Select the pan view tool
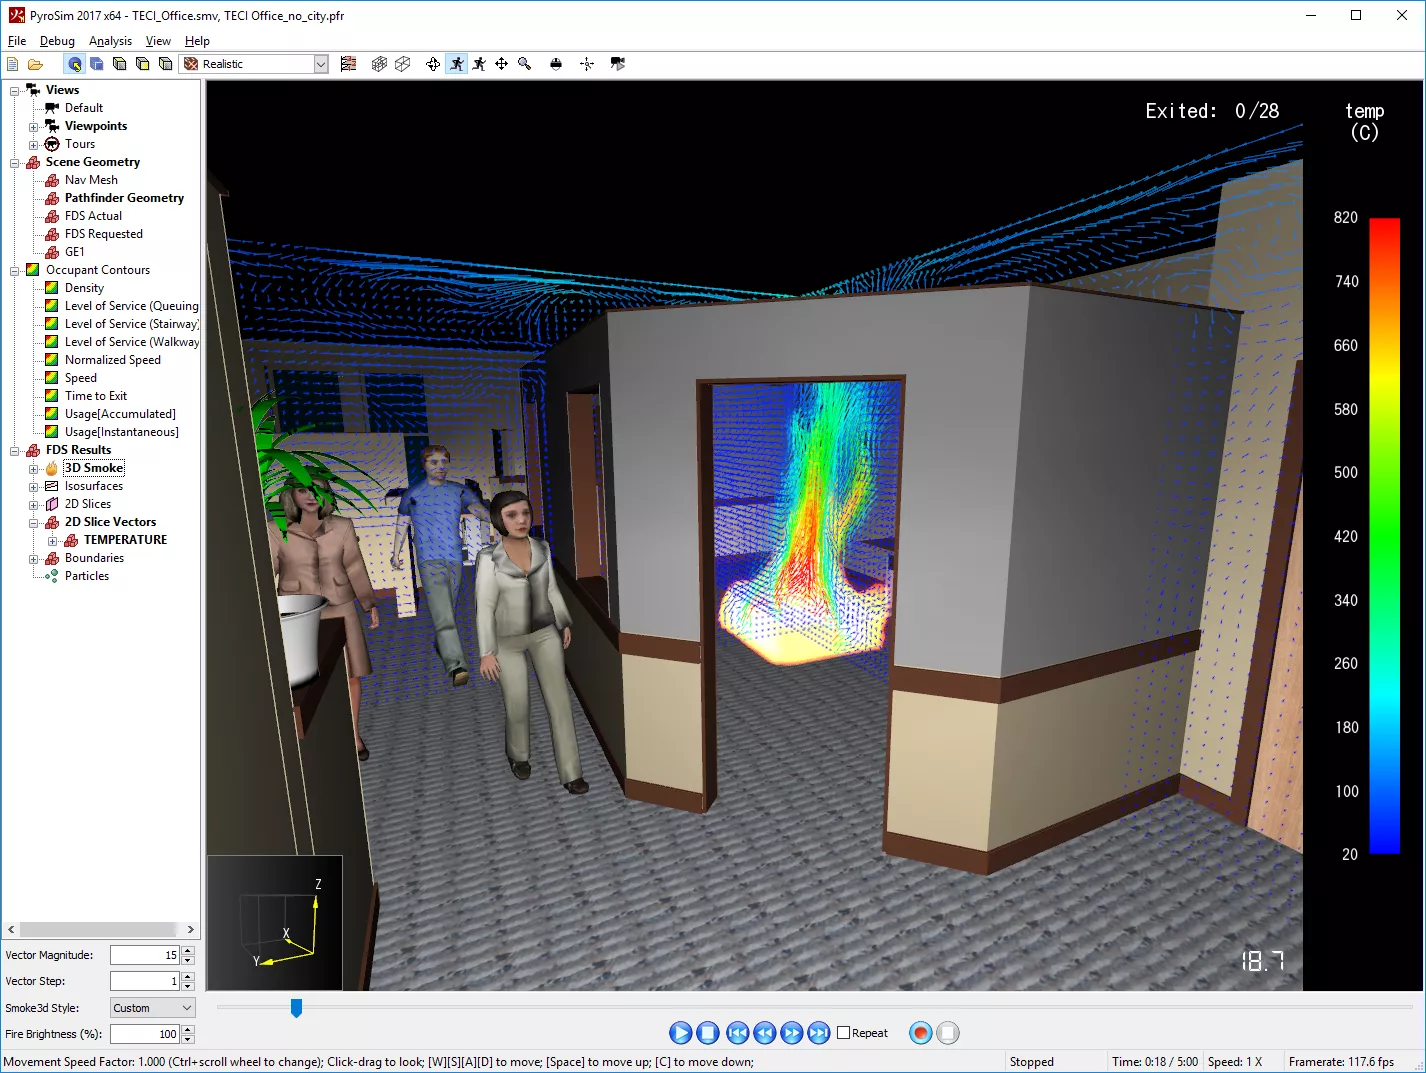Image resolution: width=1426 pixels, height=1073 pixels. 501,64
